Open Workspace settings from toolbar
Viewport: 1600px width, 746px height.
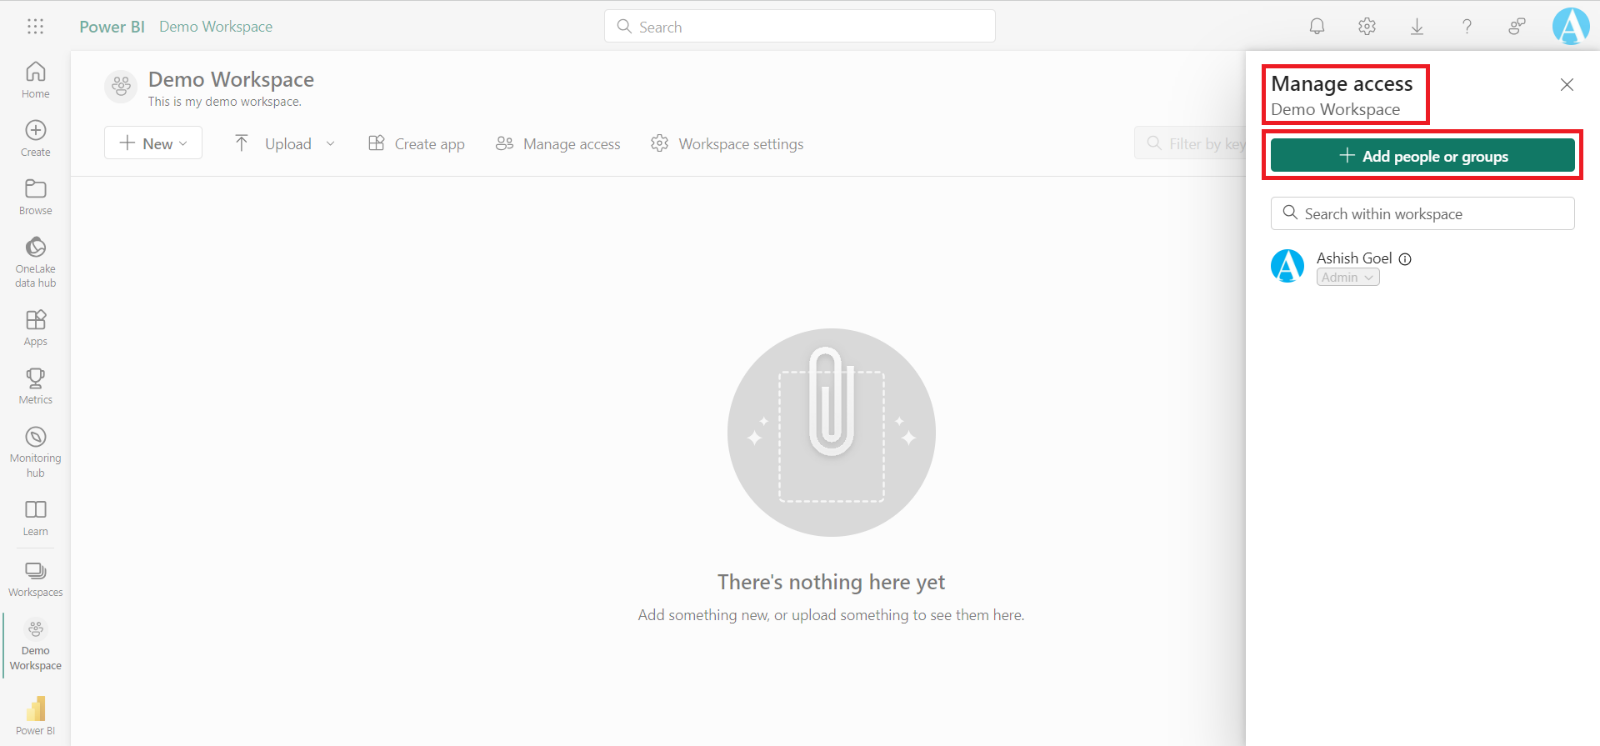tap(727, 144)
